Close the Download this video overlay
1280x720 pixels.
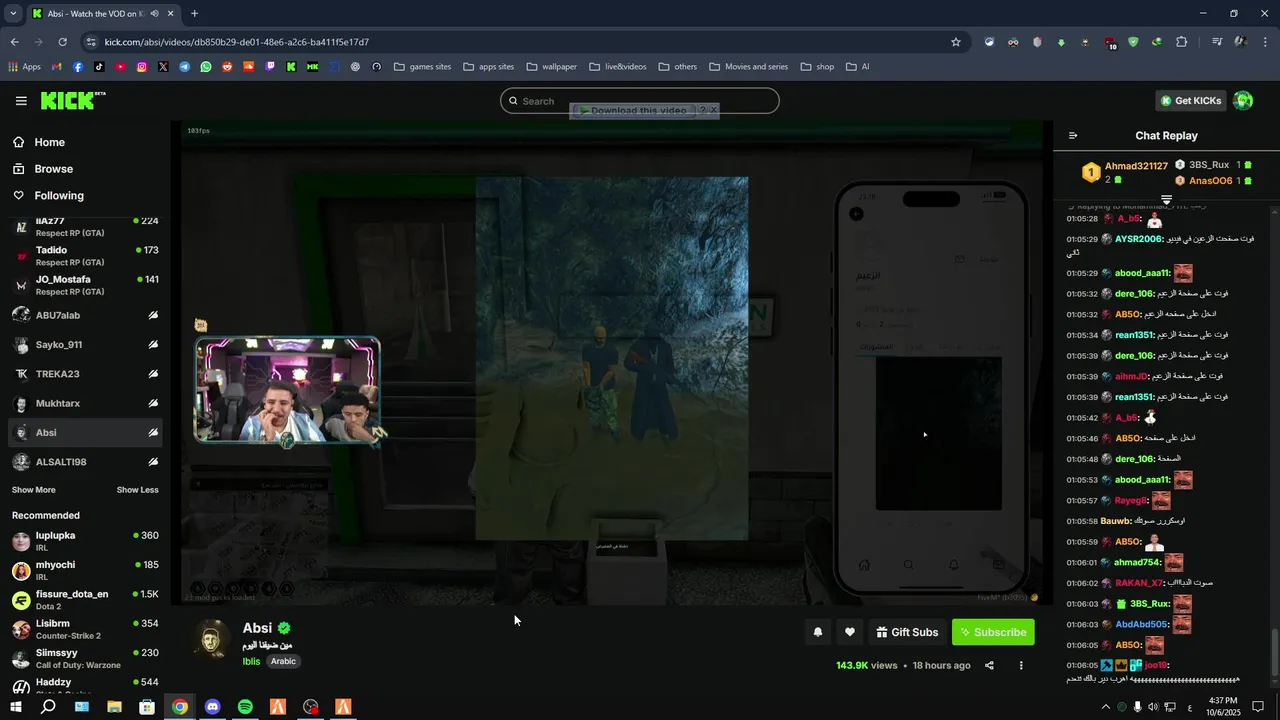pos(713,110)
